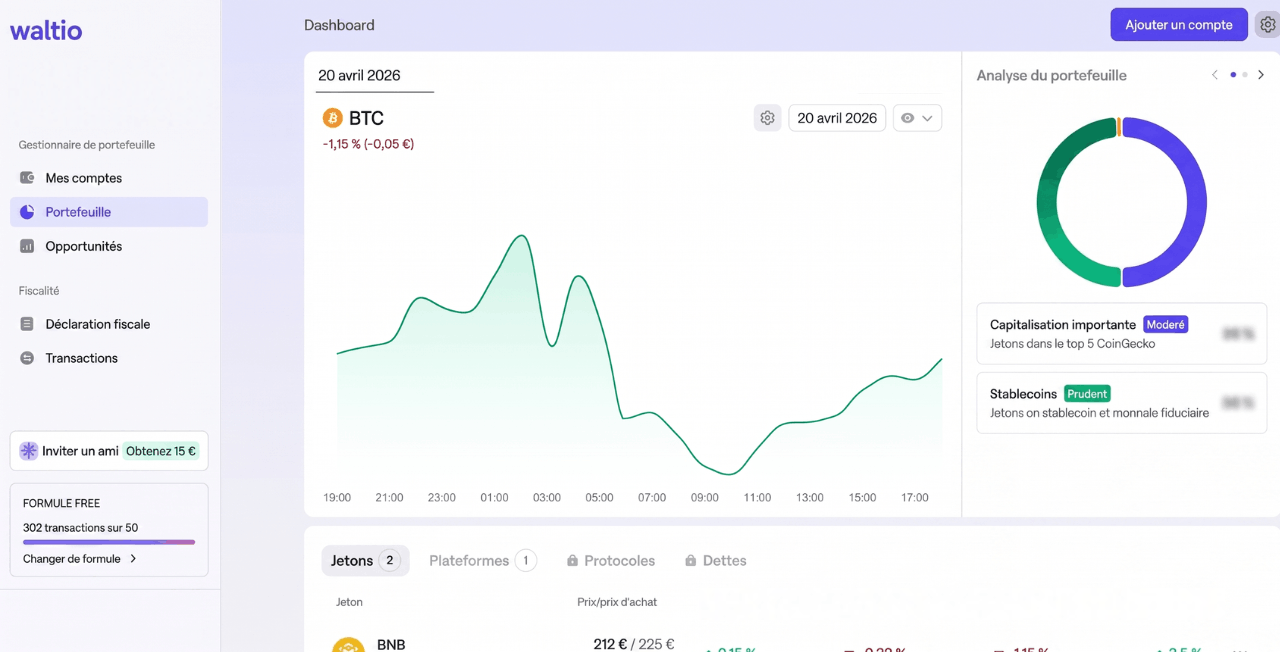Toggle the eye visibility dropdown
Image resolution: width=1280 pixels, height=652 pixels.
[x=917, y=118]
